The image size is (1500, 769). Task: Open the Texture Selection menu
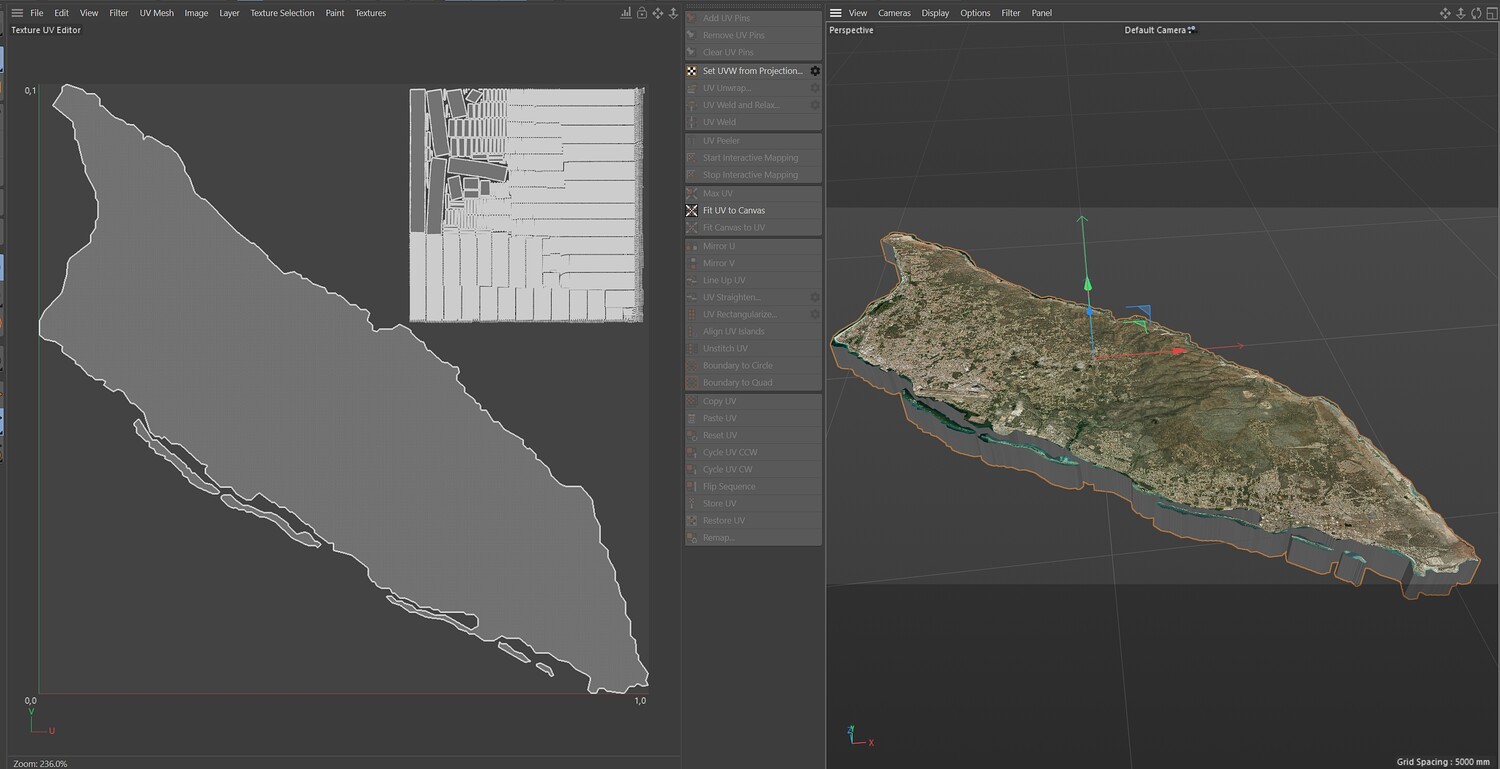[x=282, y=13]
